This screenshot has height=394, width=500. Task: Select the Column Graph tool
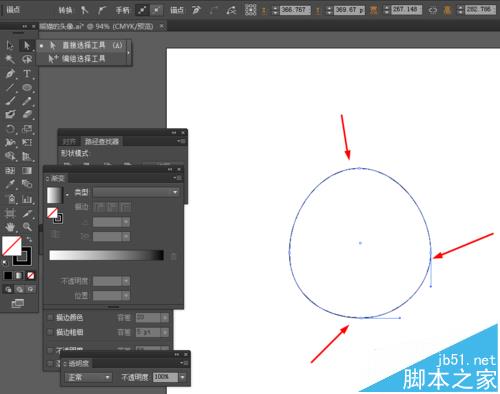[x=27, y=199]
